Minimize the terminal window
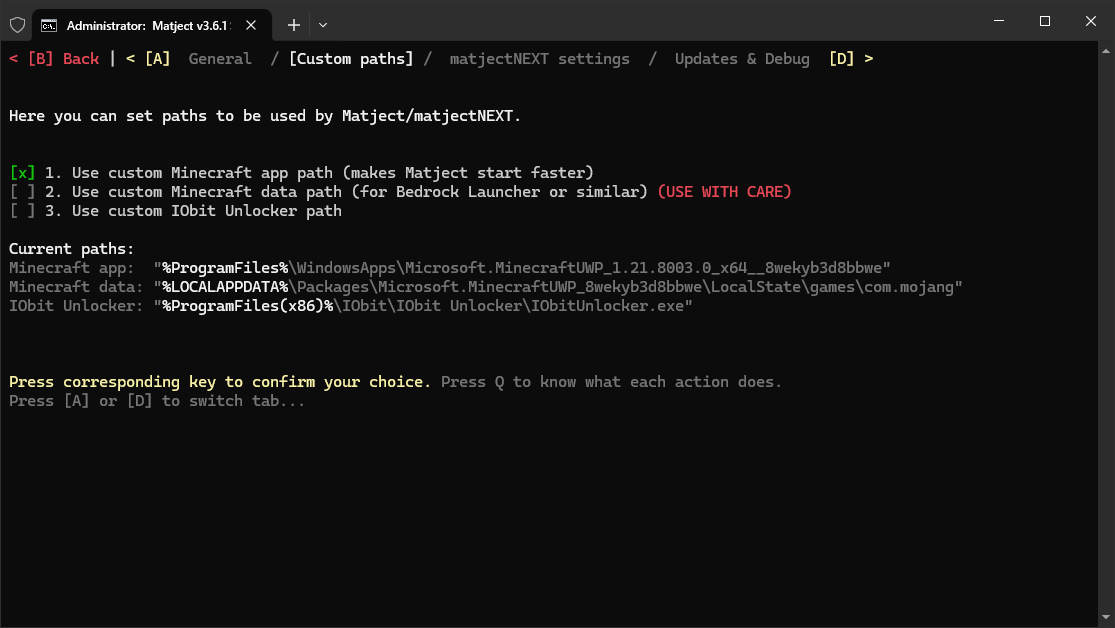Image resolution: width=1115 pixels, height=628 pixels. click(999, 21)
